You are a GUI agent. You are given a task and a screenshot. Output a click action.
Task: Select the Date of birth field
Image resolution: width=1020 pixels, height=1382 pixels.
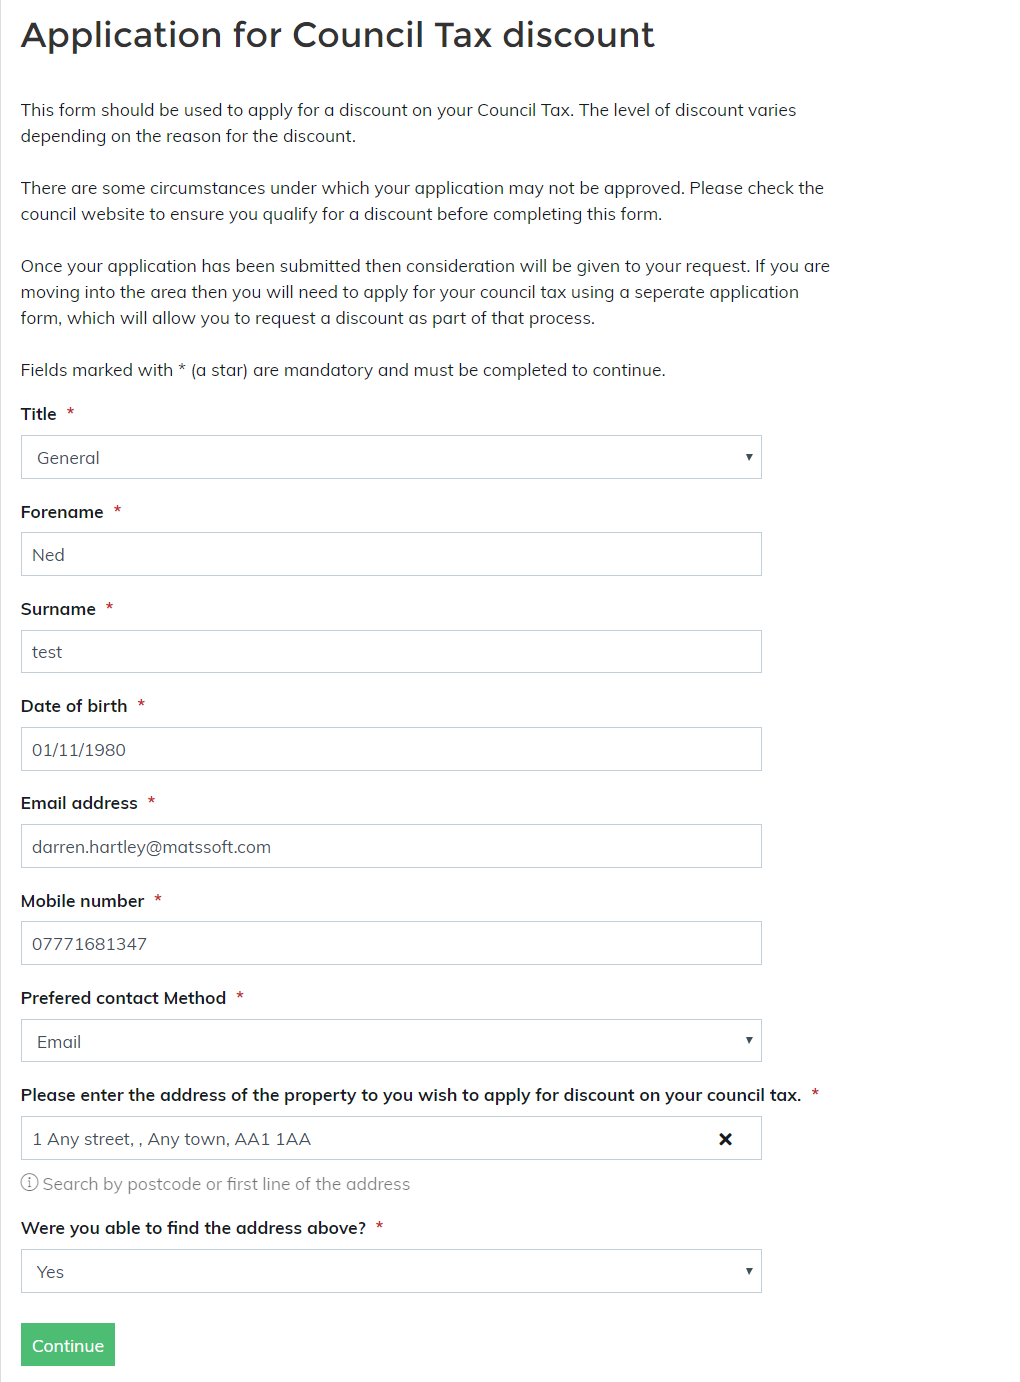click(x=391, y=749)
